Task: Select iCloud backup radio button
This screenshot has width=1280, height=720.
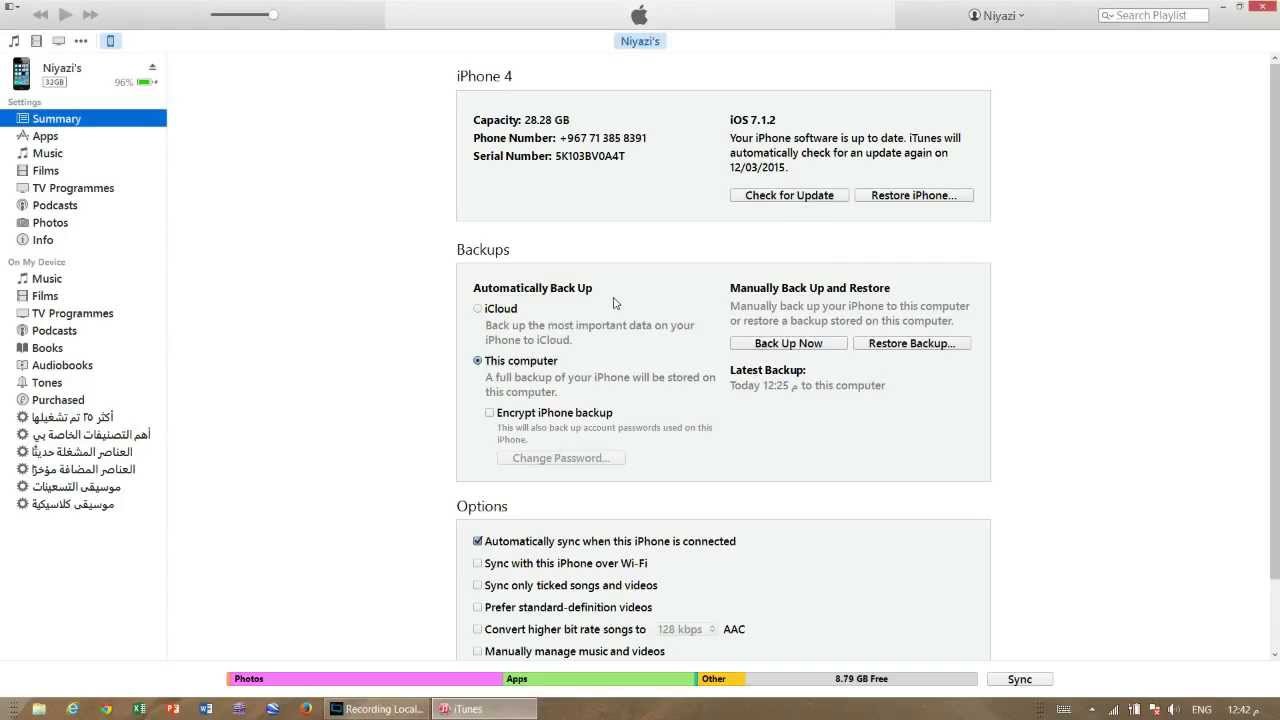Action: point(478,309)
